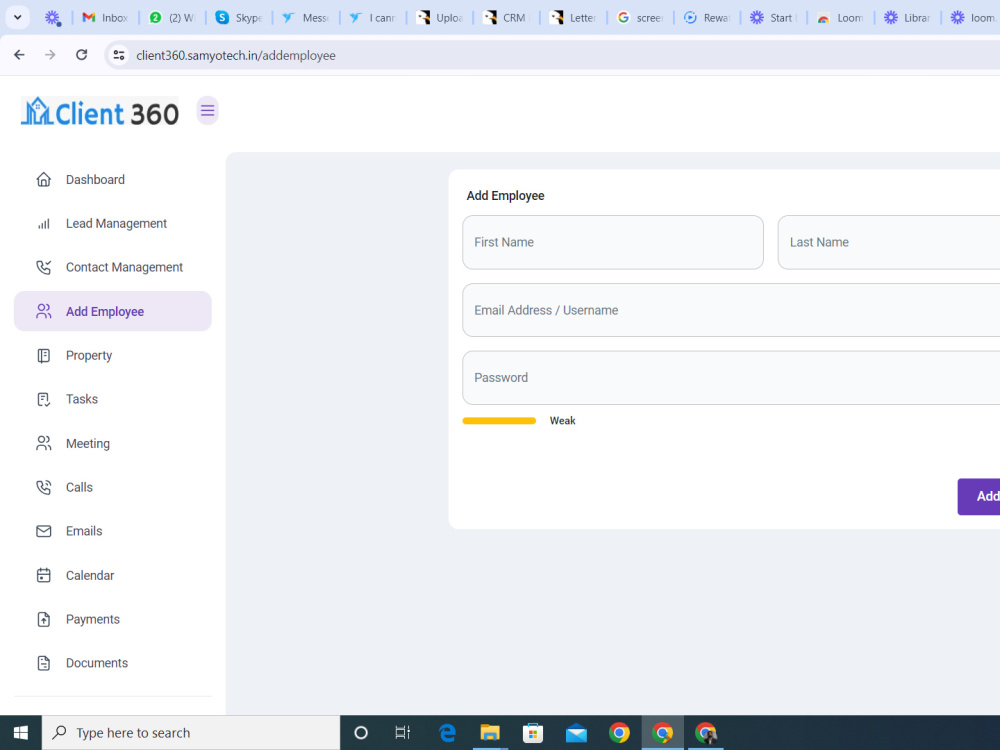Viewport: 1000px width, 750px height.
Task: Click the Contact Management phone icon
Action: coord(43,267)
